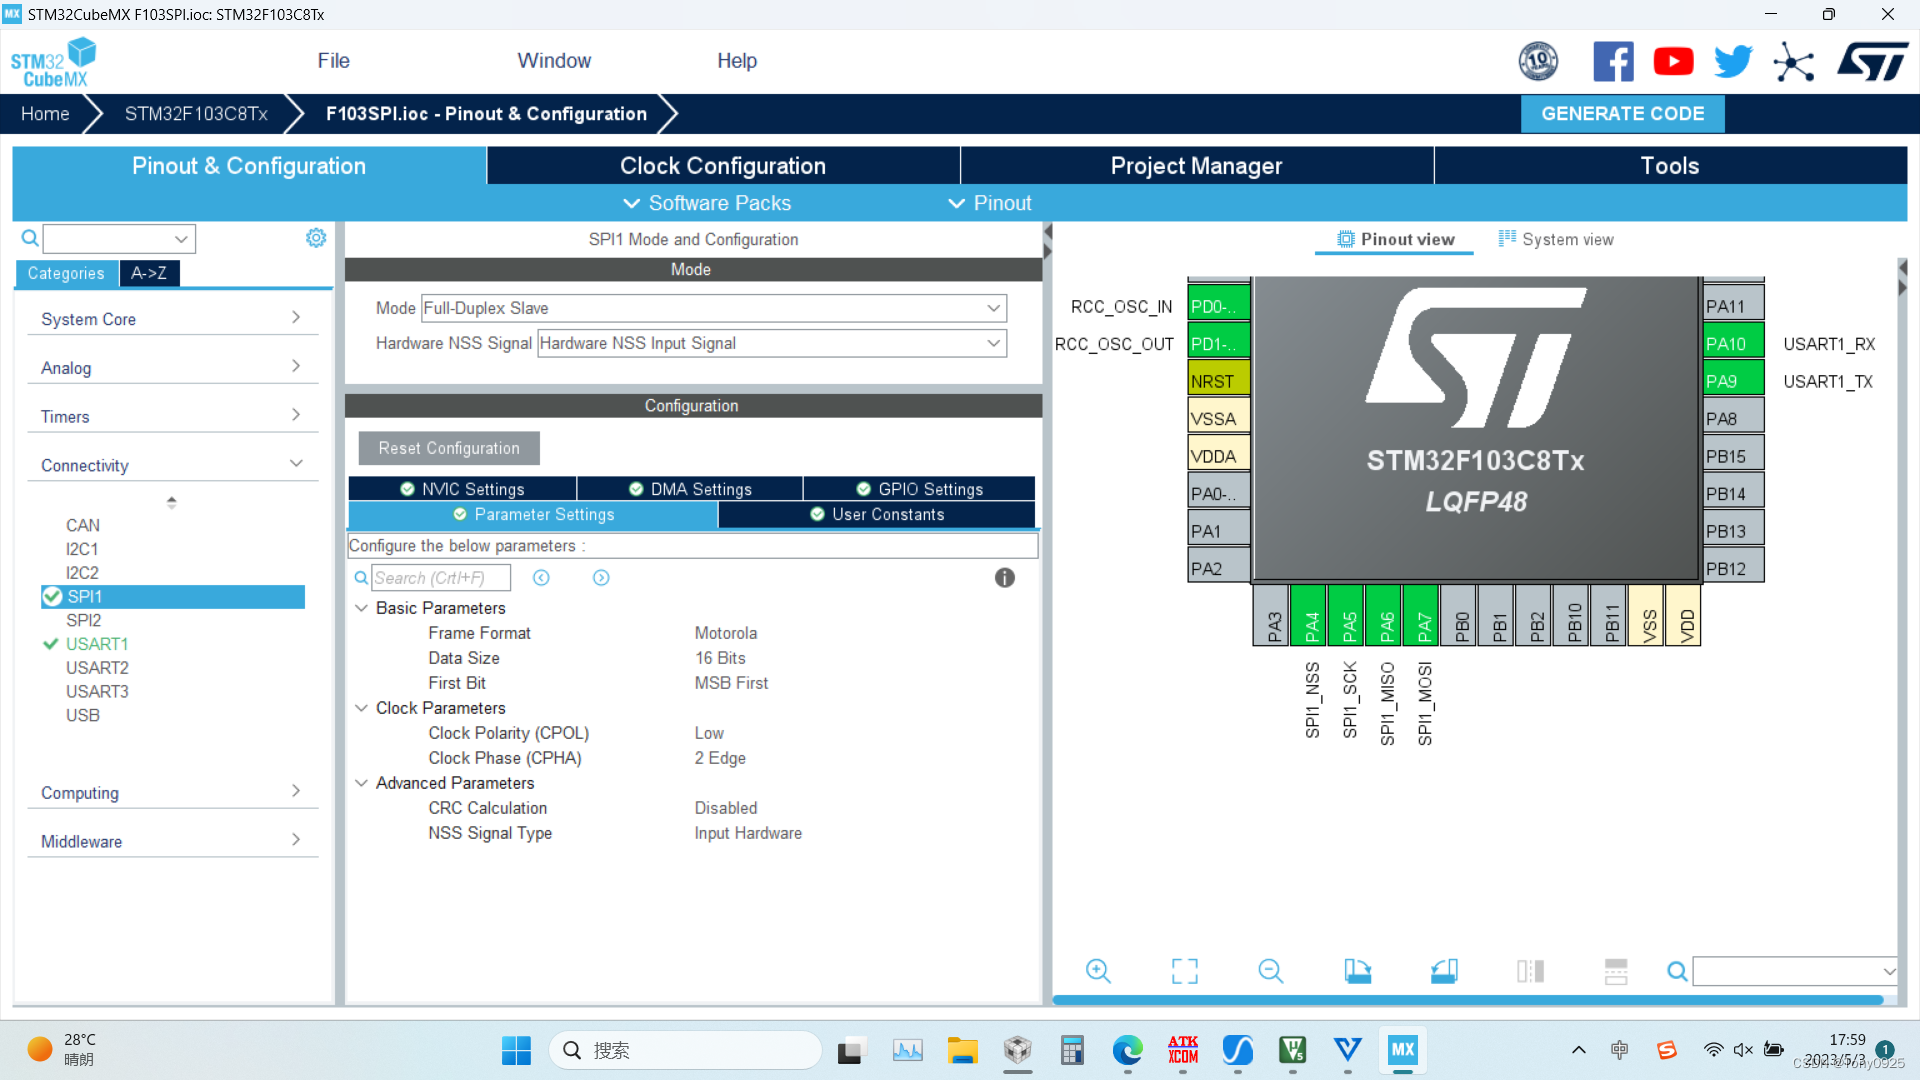Click the parameter info icon
The height and width of the screenshot is (1080, 1920).
(1005, 578)
